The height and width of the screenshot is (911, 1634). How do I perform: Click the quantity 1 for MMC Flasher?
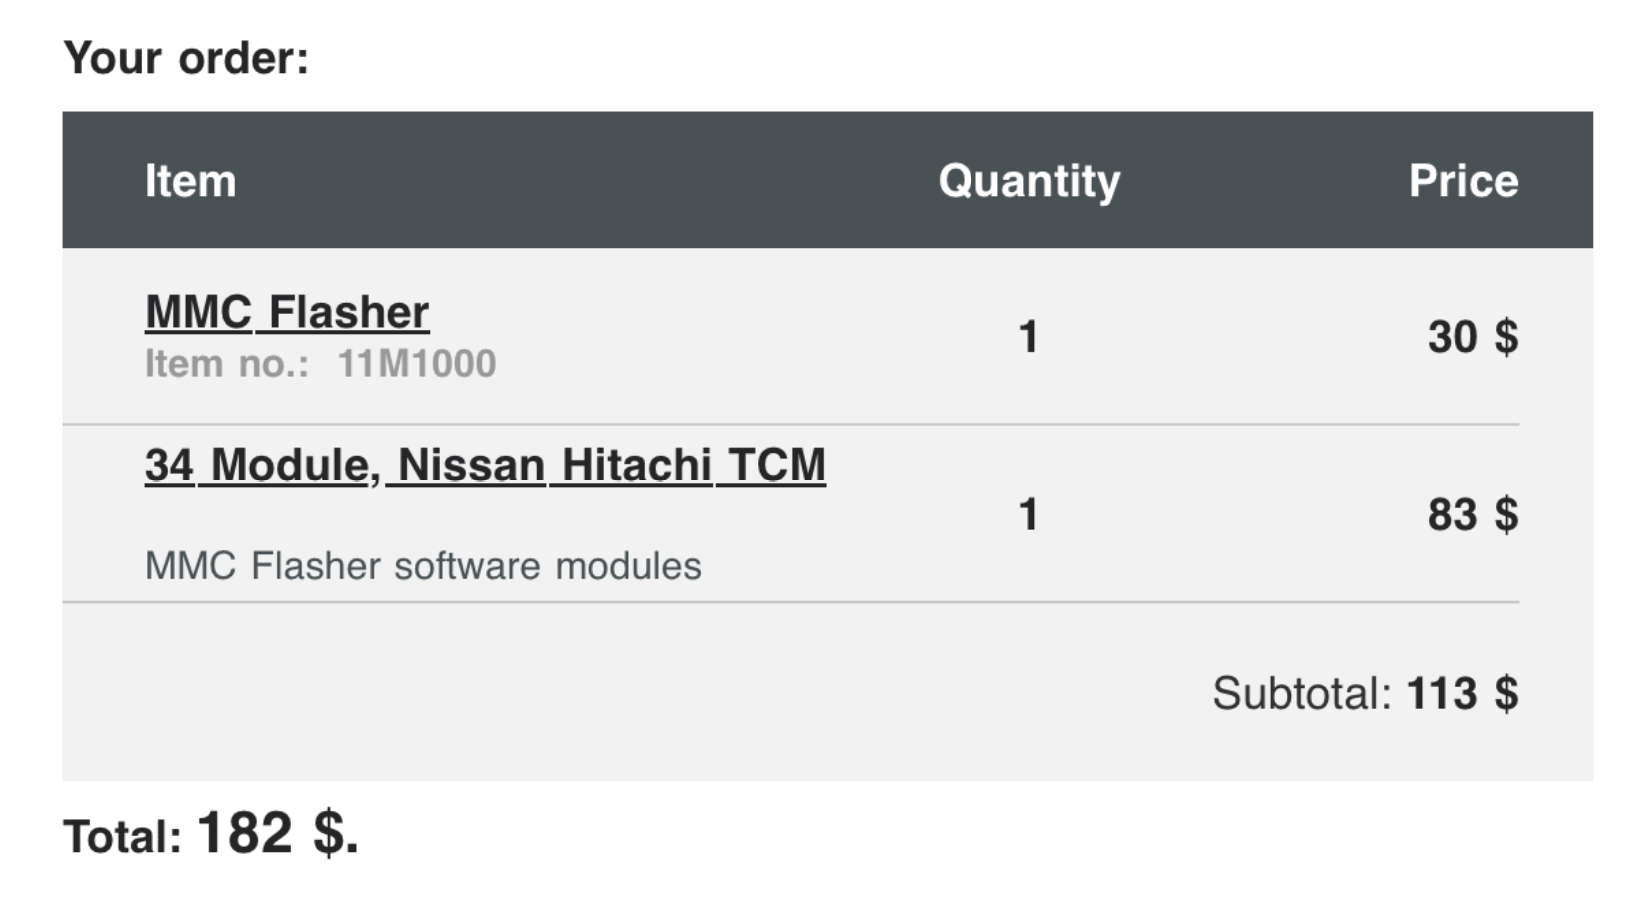click(x=1028, y=337)
